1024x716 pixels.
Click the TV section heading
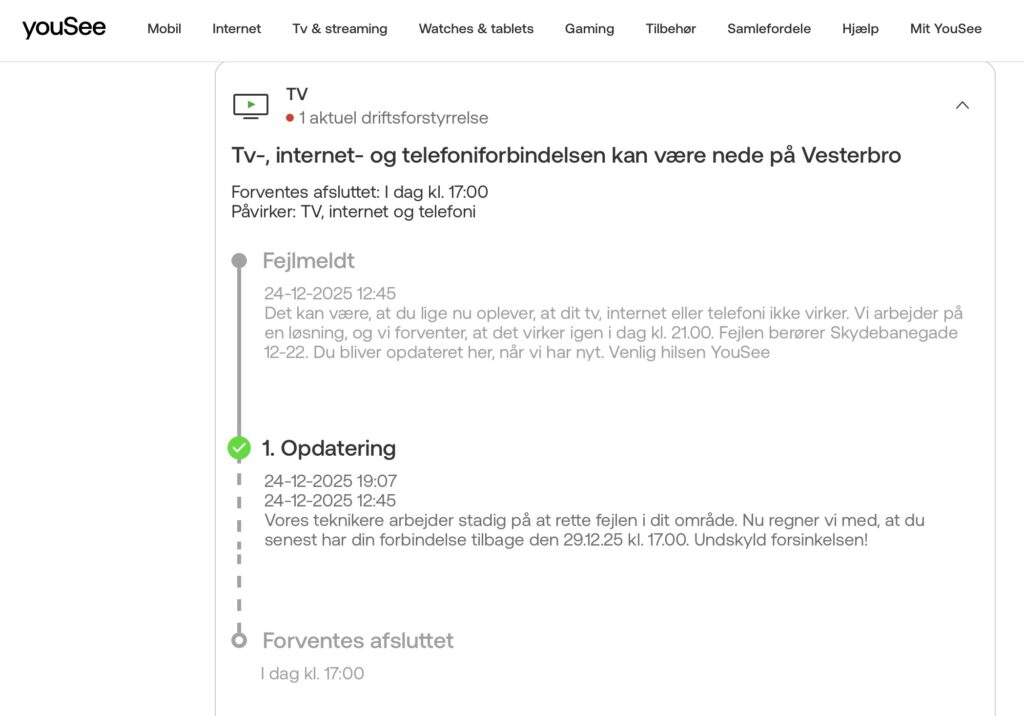click(x=297, y=94)
